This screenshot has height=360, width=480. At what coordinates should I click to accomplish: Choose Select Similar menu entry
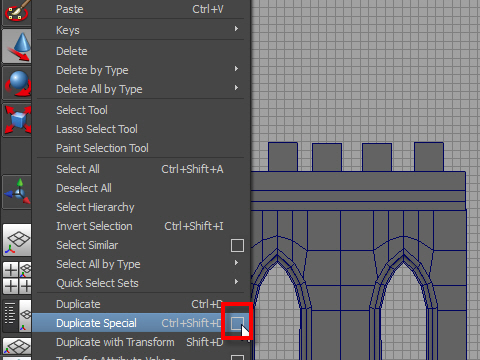point(87,245)
